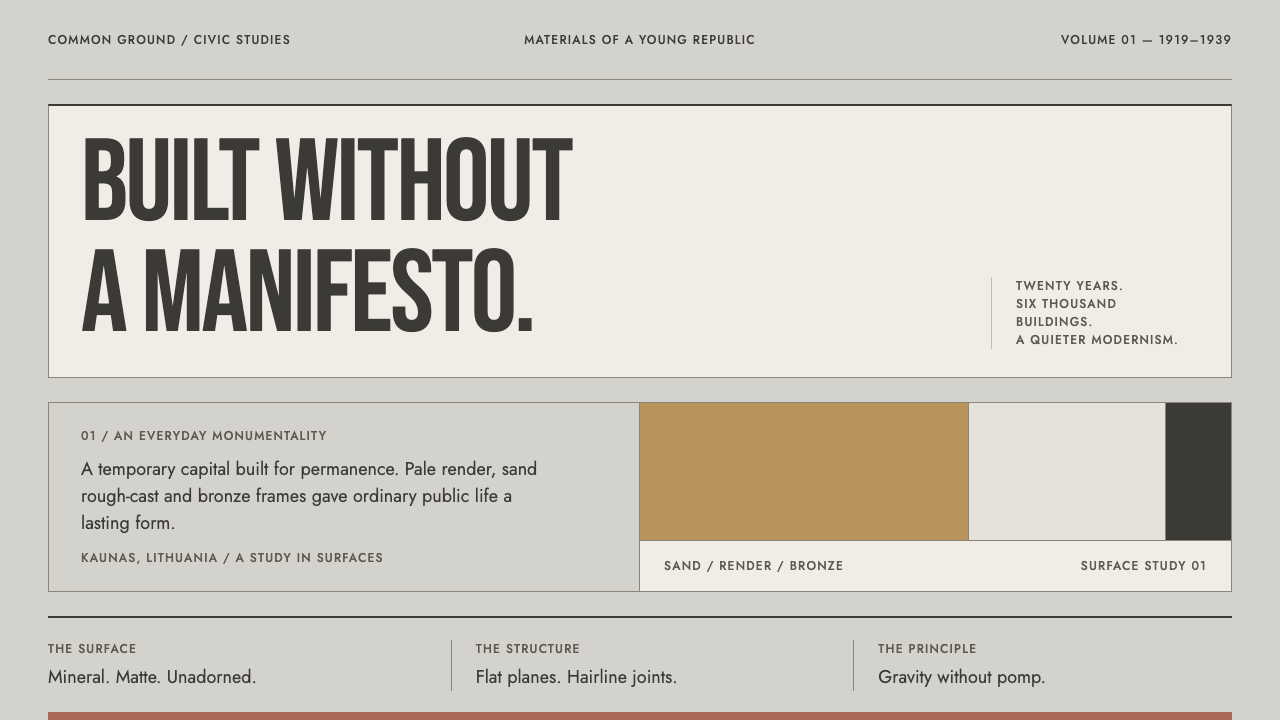Click the 'Built Without A Manifesto.' headline
Image resolution: width=1280 pixels, height=720 pixels.
(x=327, y=236)
